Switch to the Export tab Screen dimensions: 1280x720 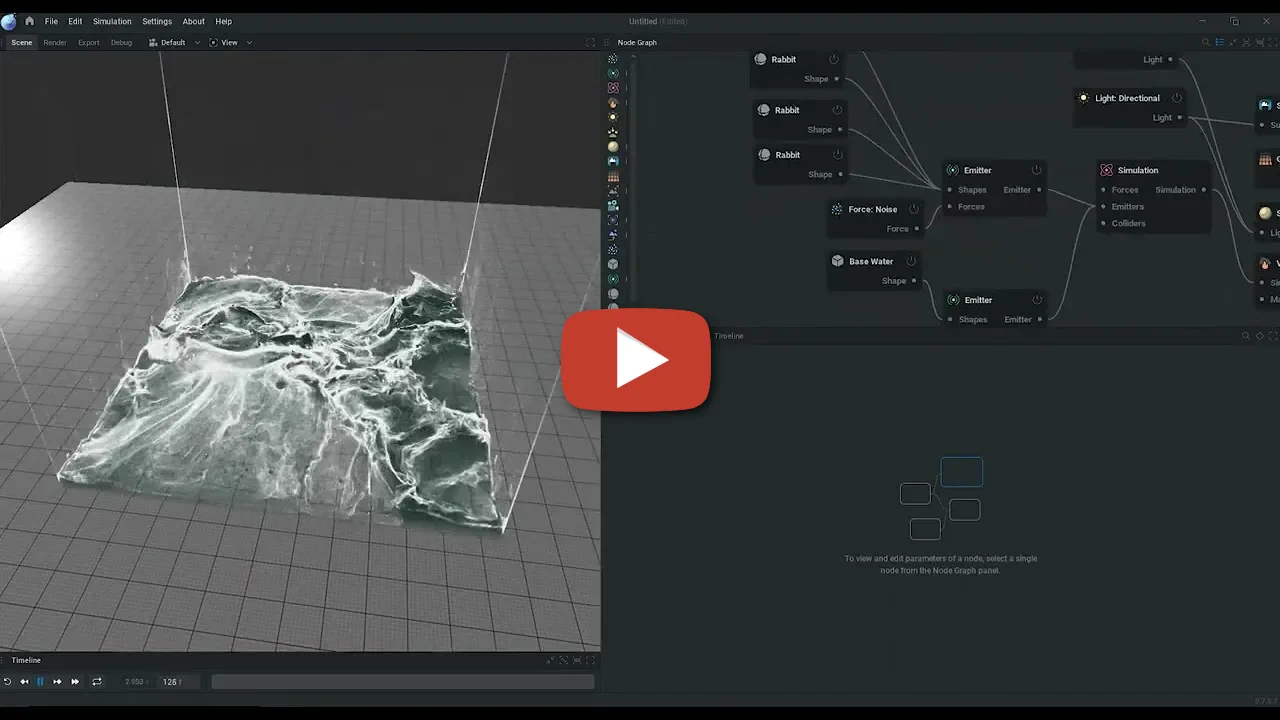[x=89, y=43]
